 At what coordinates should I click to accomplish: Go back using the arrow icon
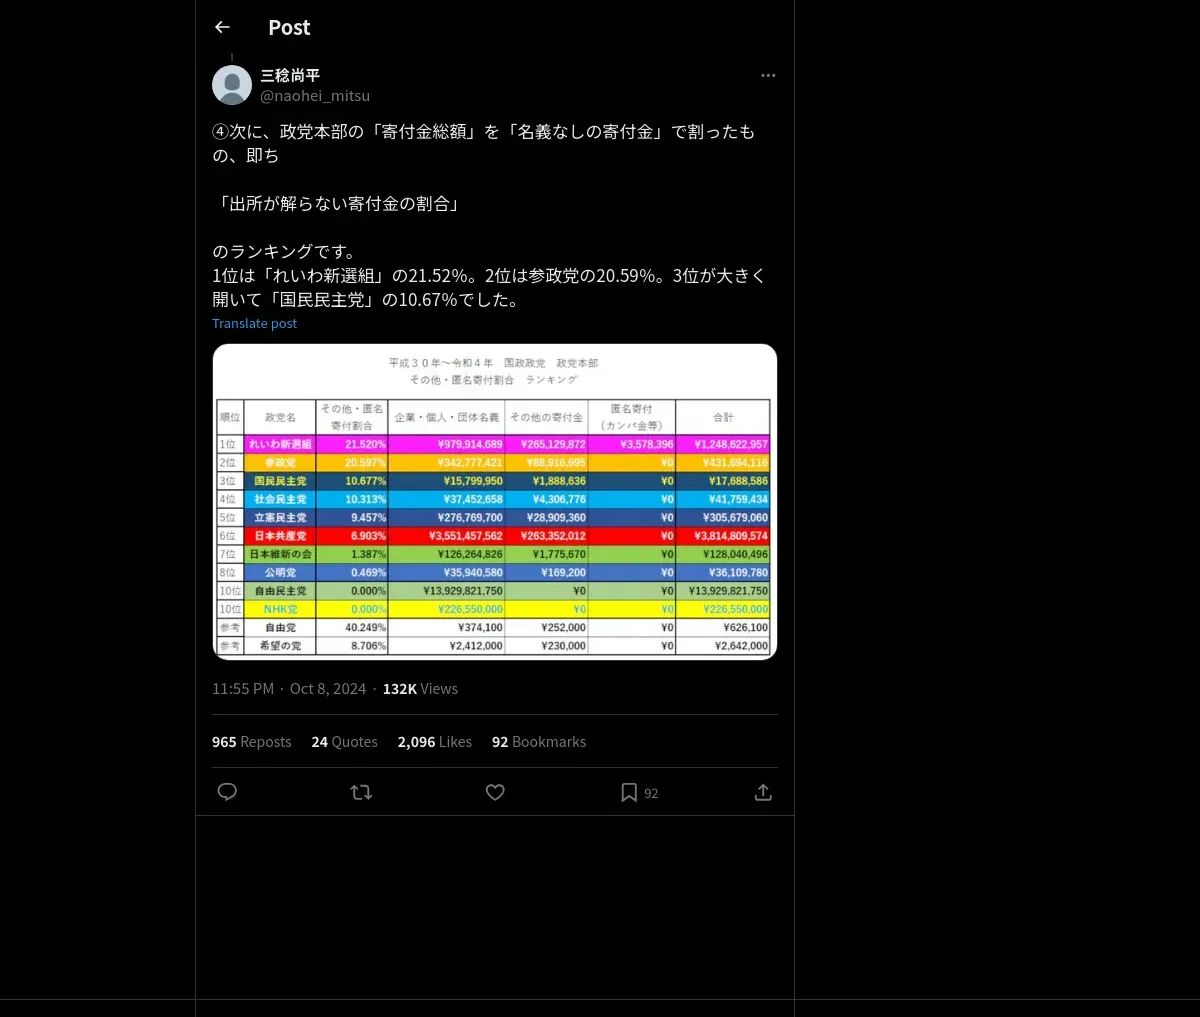coord(222,27)
